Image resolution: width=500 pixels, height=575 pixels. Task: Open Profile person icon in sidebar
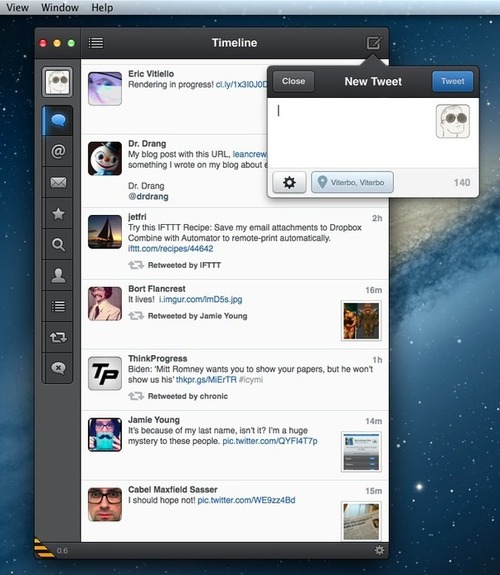[x=58, y=275]
